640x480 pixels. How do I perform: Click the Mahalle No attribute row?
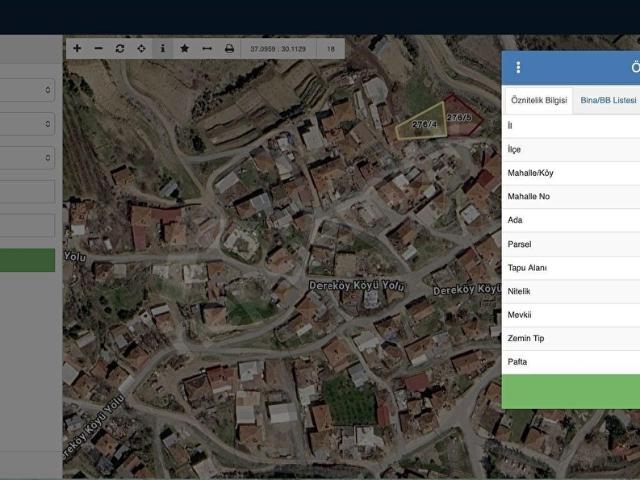[571, 197]
